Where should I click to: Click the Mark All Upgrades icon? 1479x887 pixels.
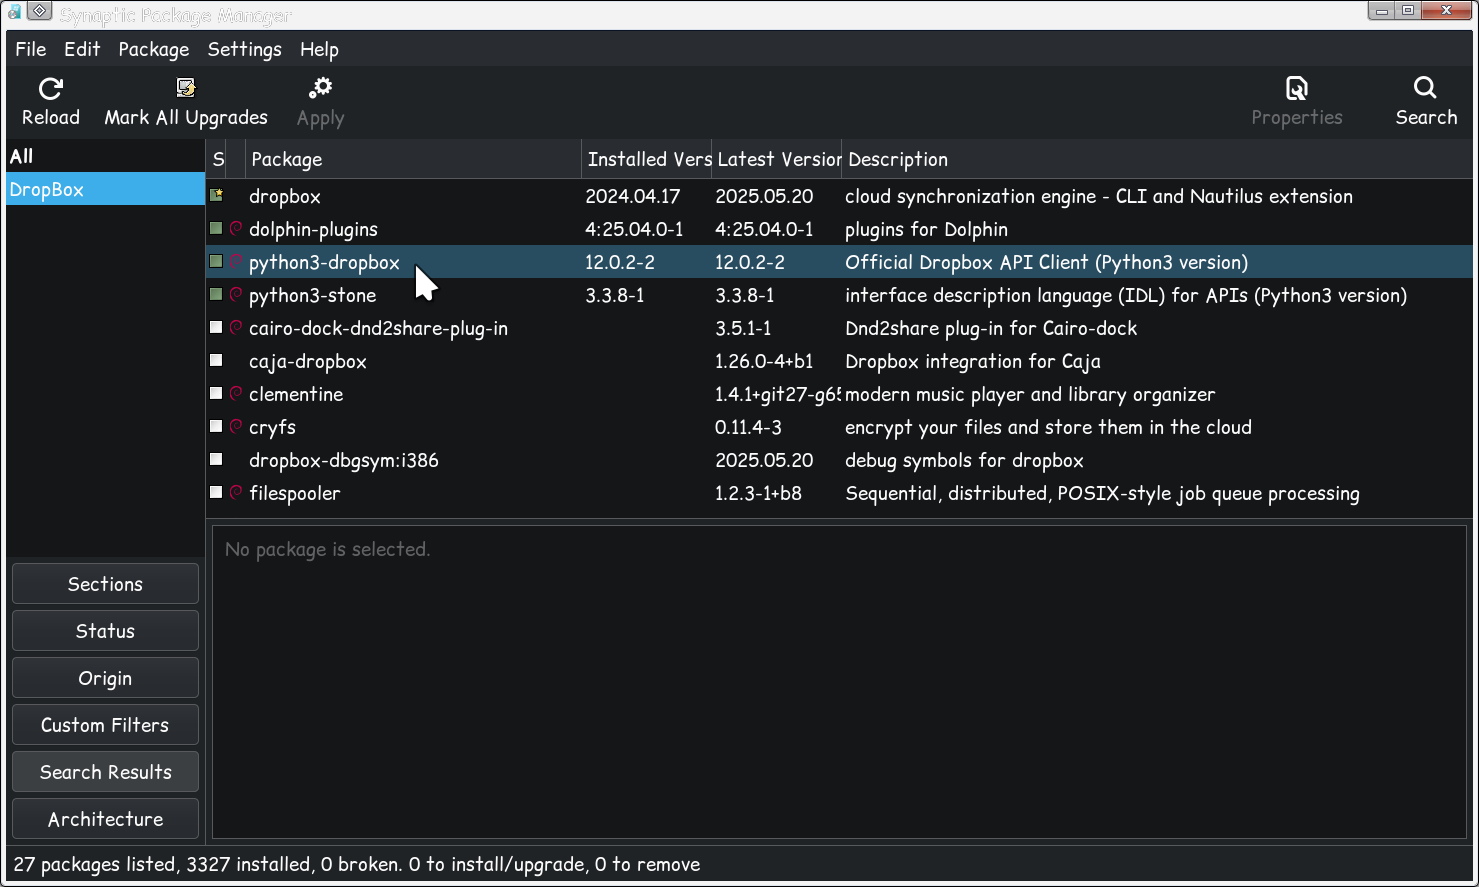coord(186,88)
